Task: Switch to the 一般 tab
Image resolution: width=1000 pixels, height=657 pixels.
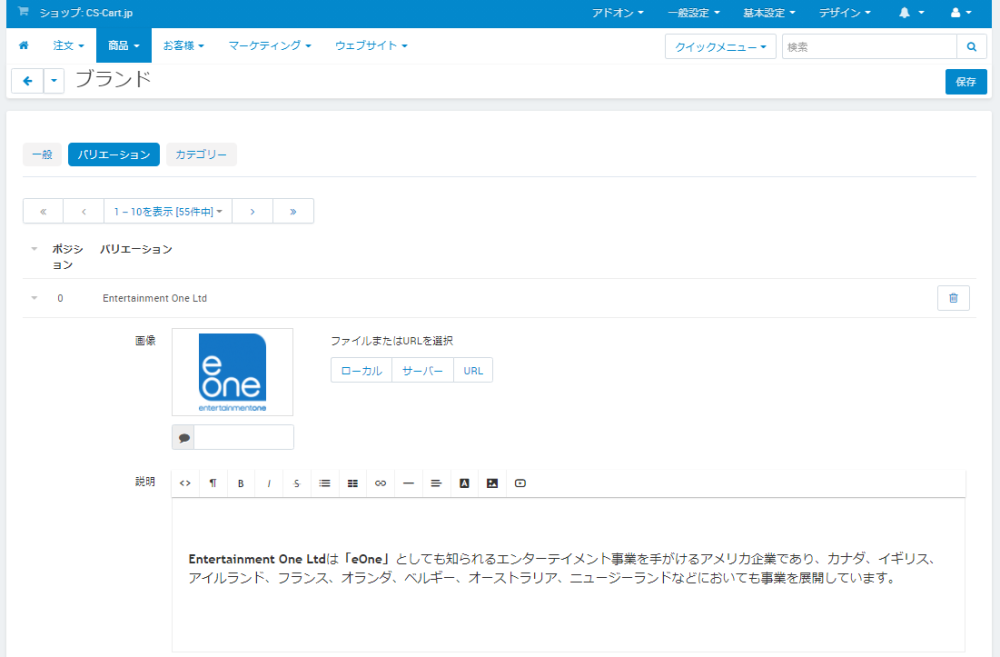Action: 42,154
